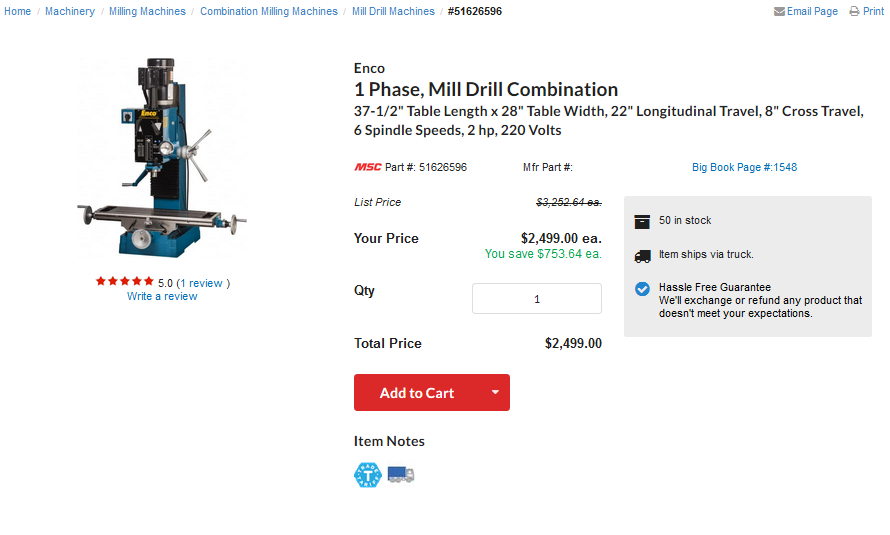Click the blue truck item note icon
The height and width of the screenshot is (535, 890).
click(401, 474)
